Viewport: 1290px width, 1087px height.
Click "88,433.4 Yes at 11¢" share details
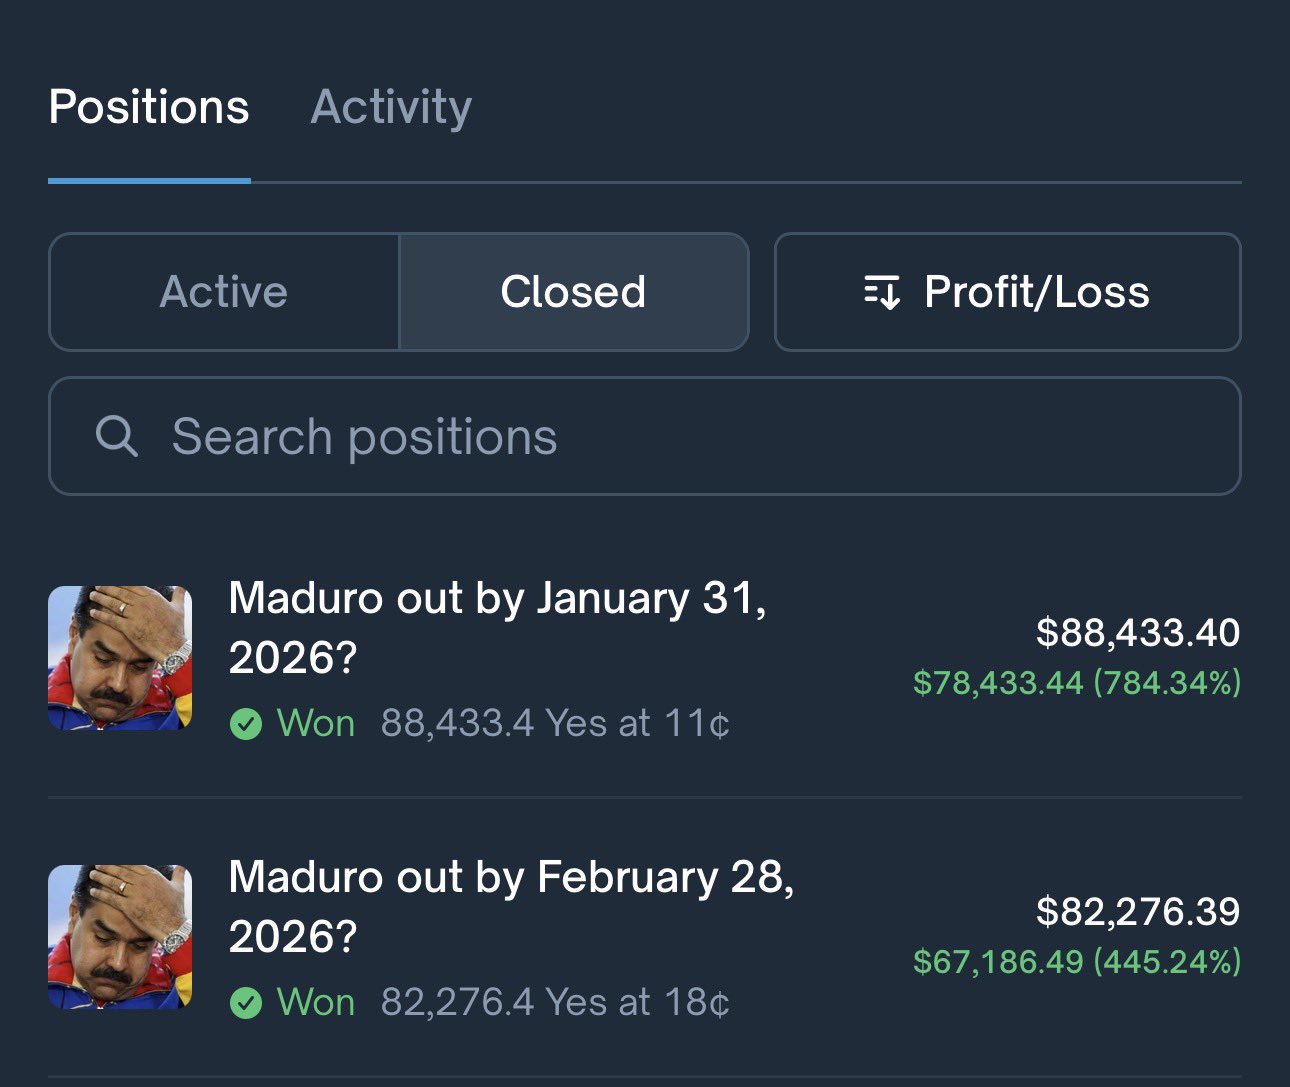[555, 723]
